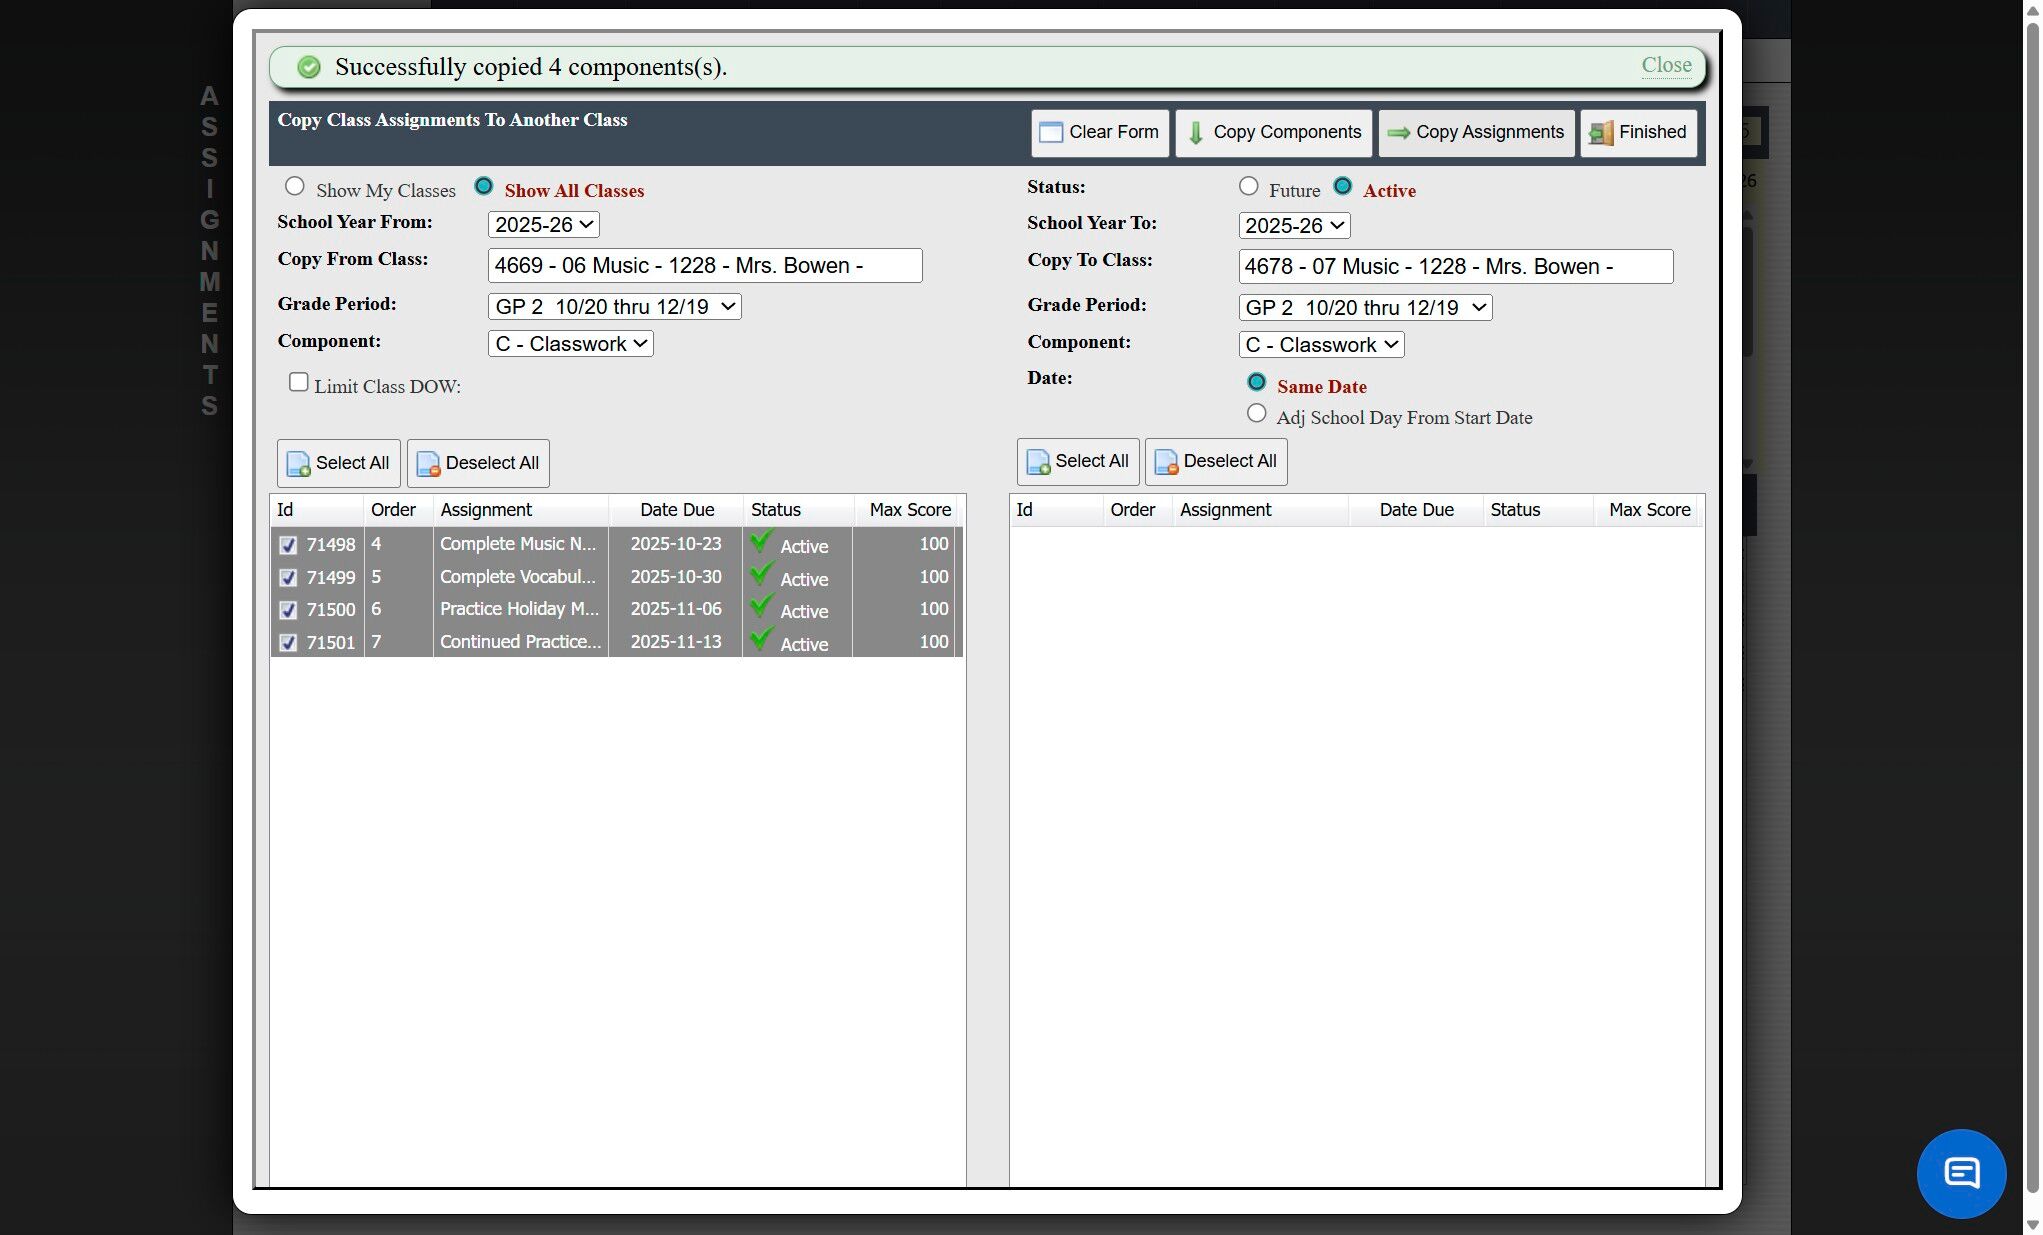The width and height of the screenshot is (2043, 1235).
Task: Expand the source Grade Period dropdown
Action: click(x=614, y=307)
